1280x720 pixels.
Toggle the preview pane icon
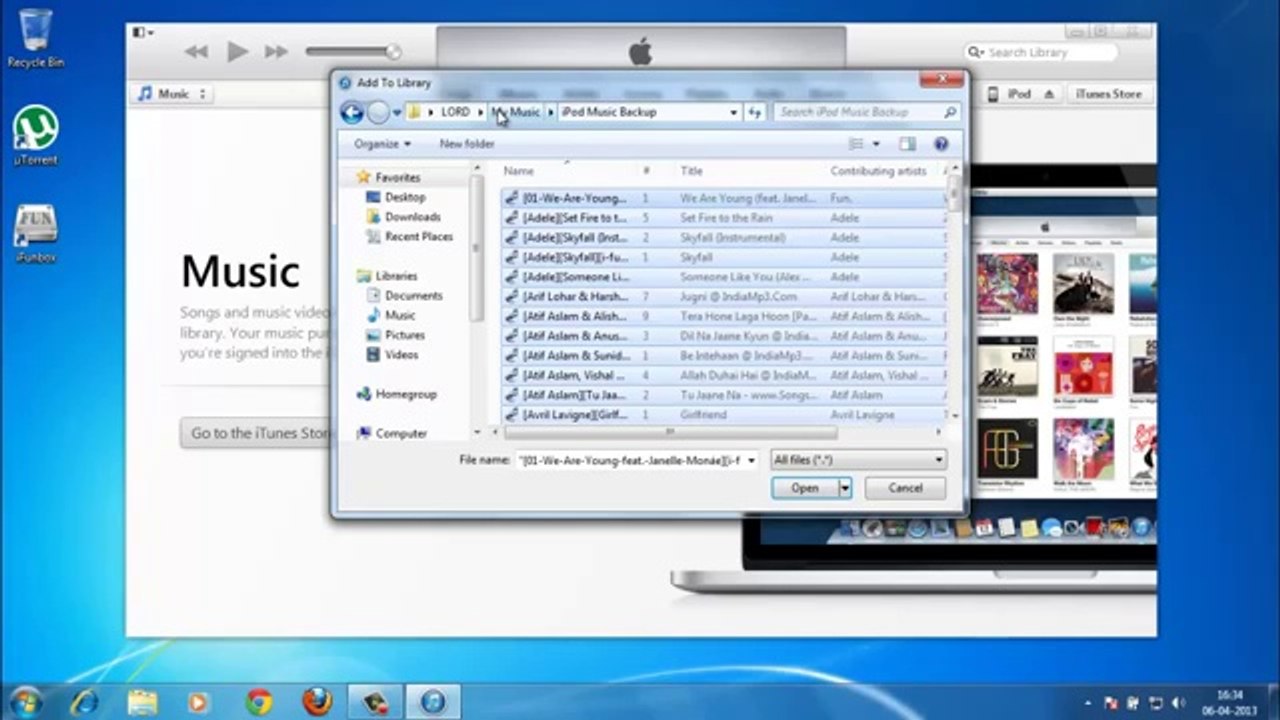[907, 144]
